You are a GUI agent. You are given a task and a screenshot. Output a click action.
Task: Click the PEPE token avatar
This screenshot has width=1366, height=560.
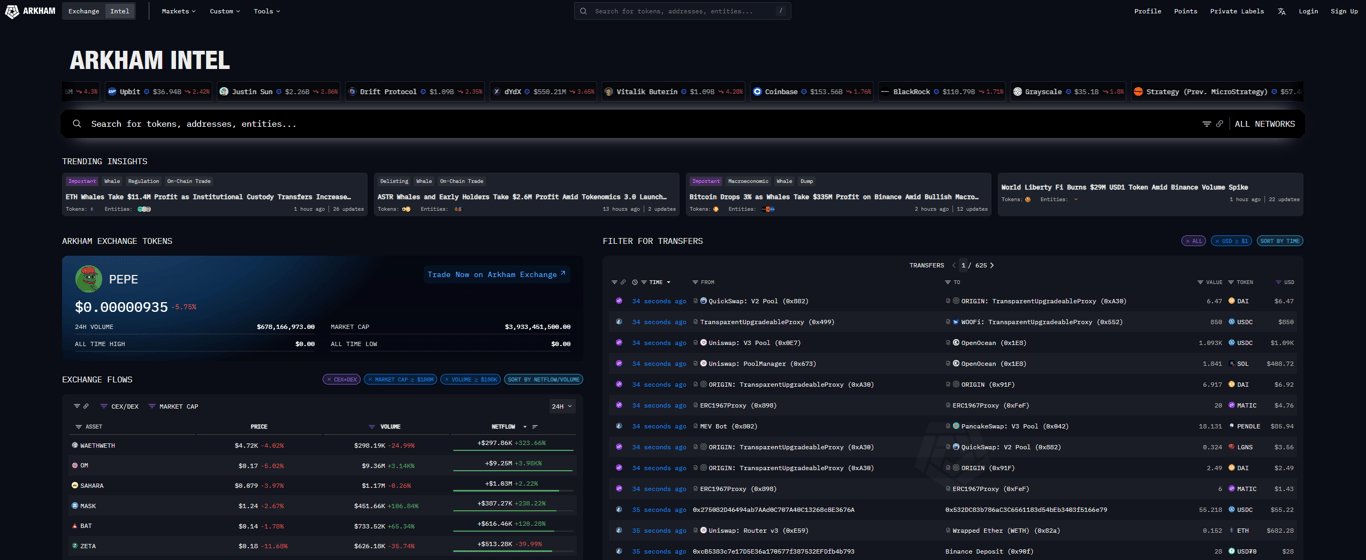pos(88,278)
